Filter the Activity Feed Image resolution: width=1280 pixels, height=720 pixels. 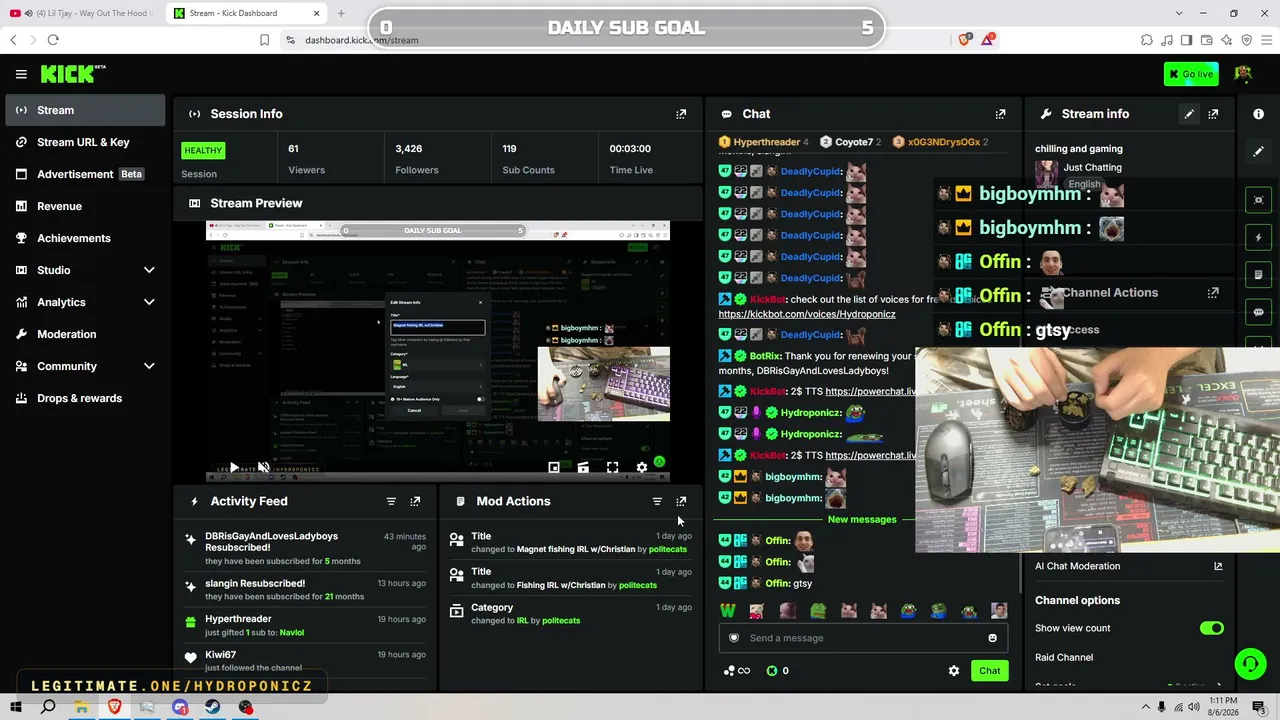tap(391, 501)
